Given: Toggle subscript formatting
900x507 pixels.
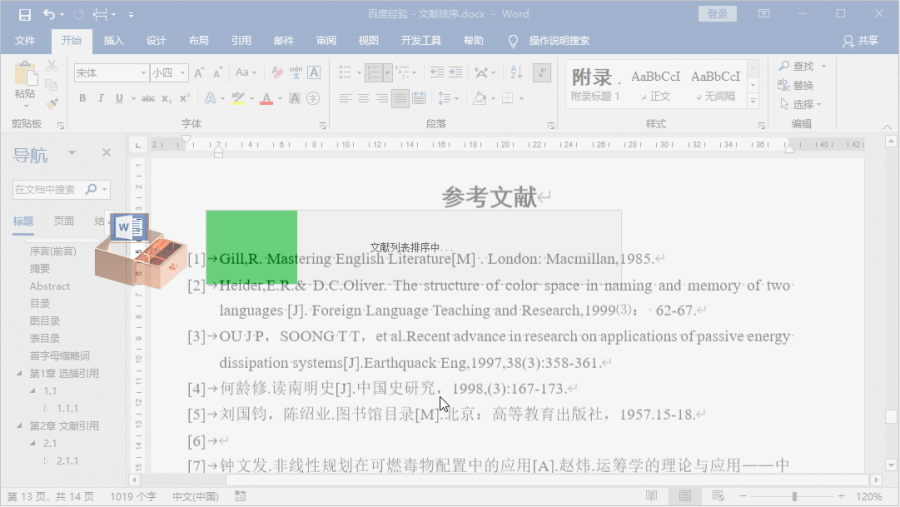Looking at the screenshot, I should point(168,98).
